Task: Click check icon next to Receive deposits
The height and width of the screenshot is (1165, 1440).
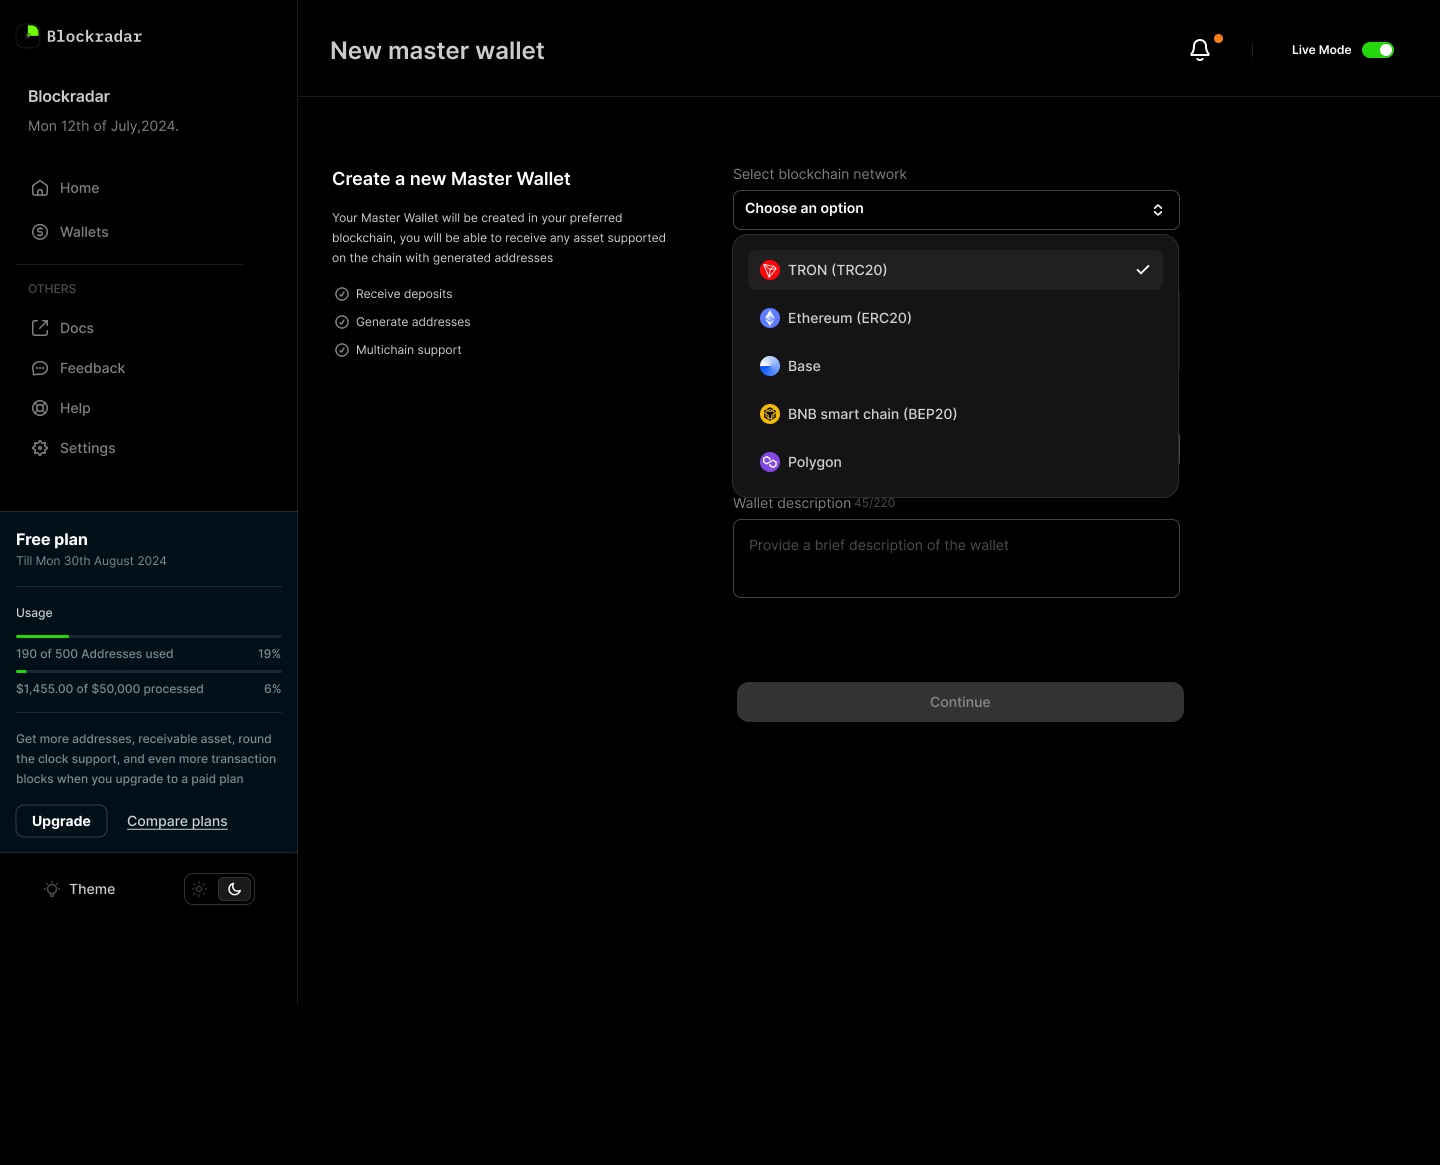Action: [x=342, y=294]
